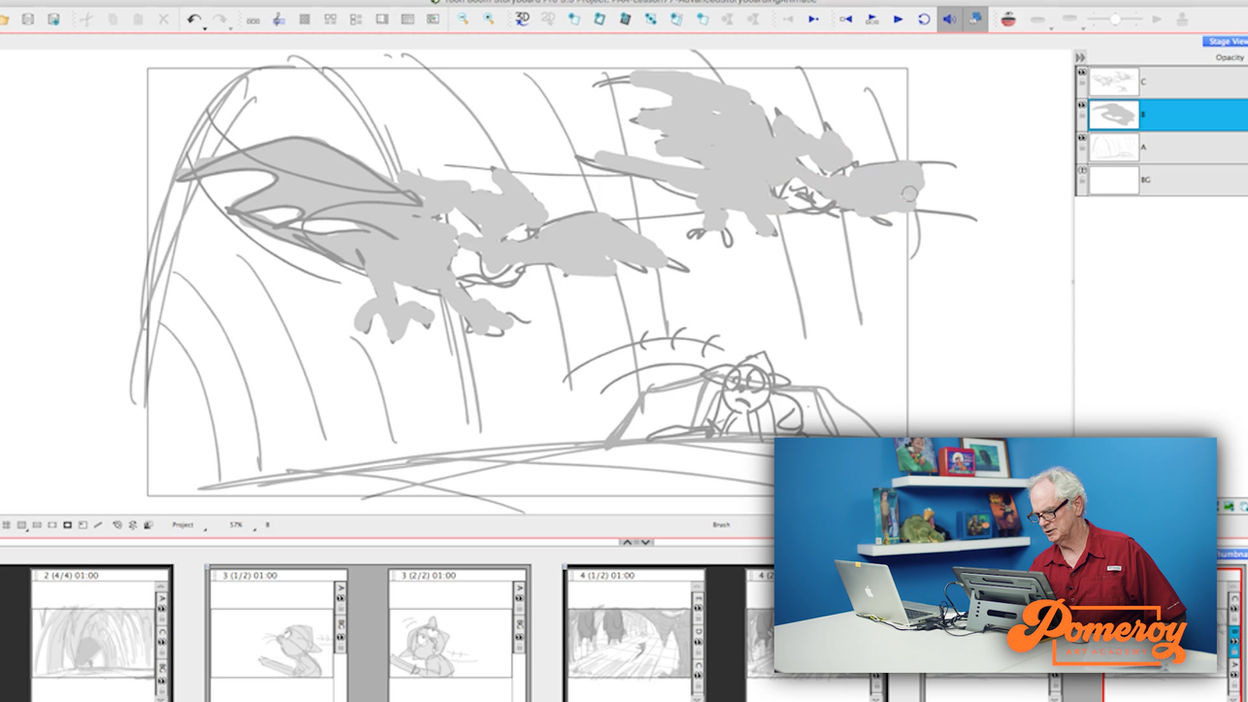Screen dimensions: 1248x702
Task: Click the Redo arrow icon
Action: click(x=219, y=19)
